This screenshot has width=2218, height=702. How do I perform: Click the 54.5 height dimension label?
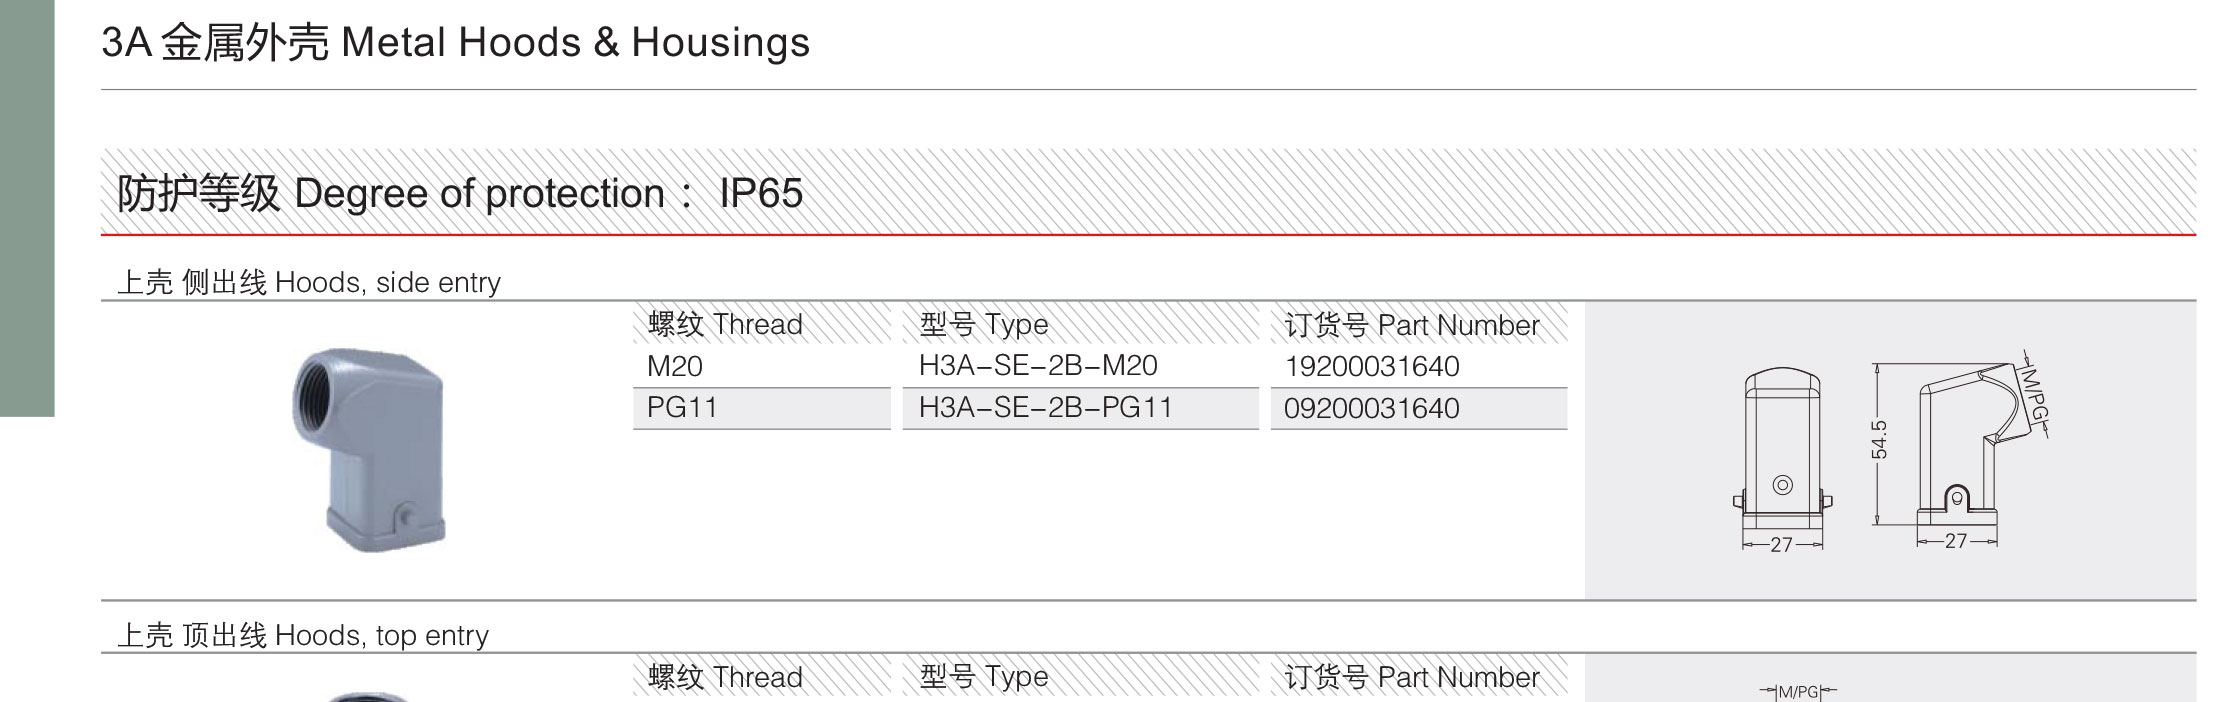[1879, 440]
